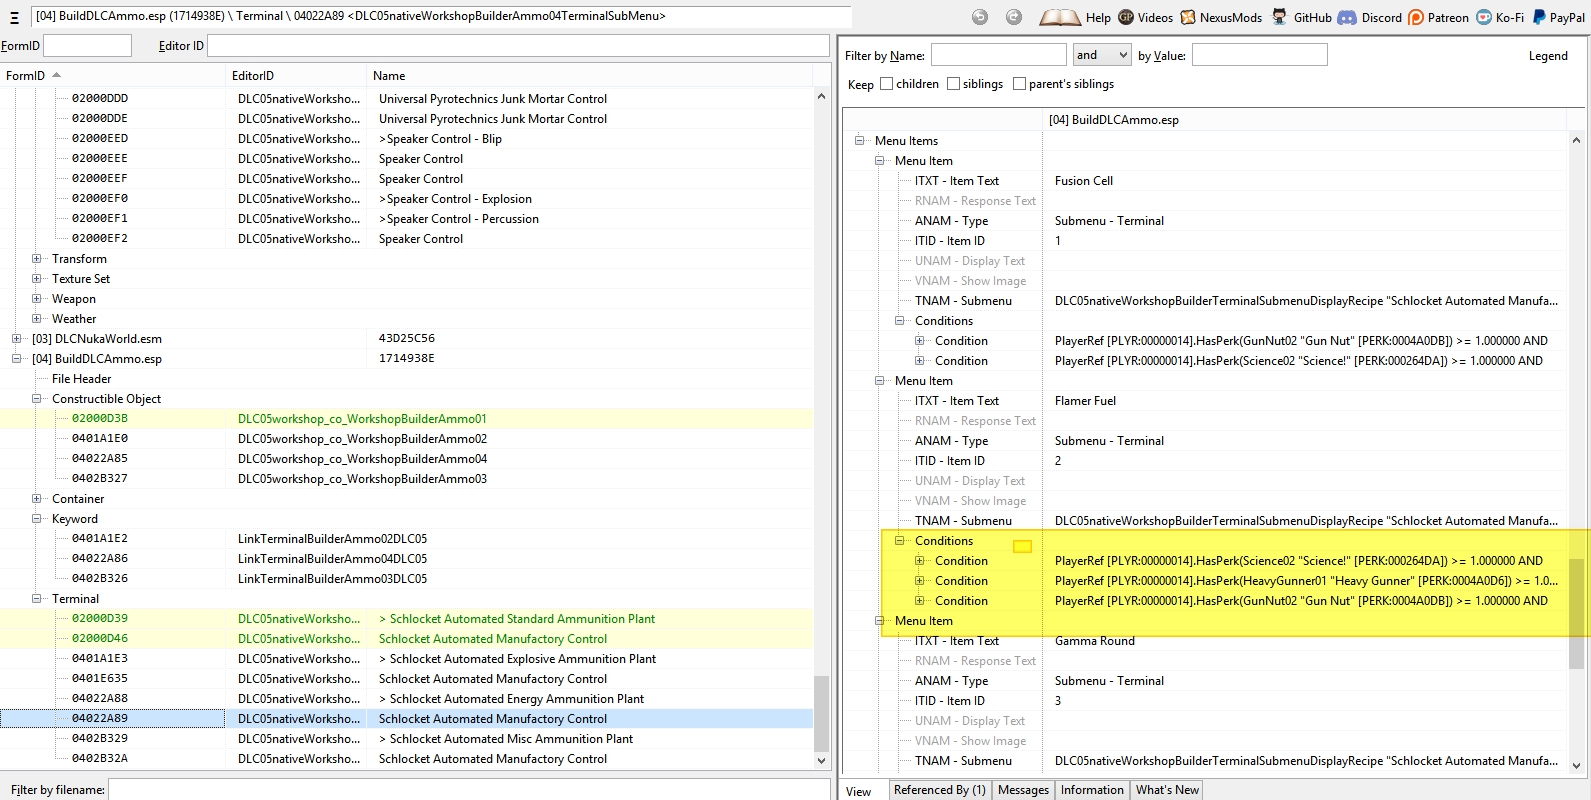Collapse the Menu Items node

[859, 141]
